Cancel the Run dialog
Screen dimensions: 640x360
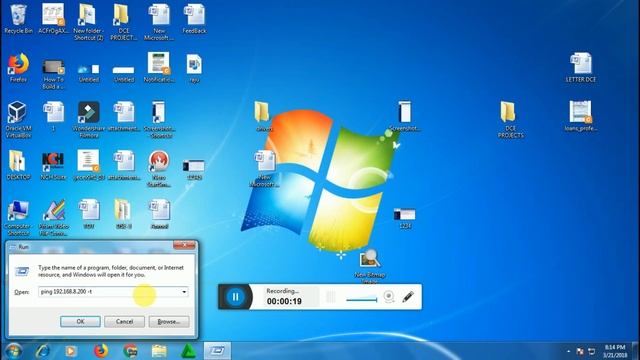click(x=124, y=322)
